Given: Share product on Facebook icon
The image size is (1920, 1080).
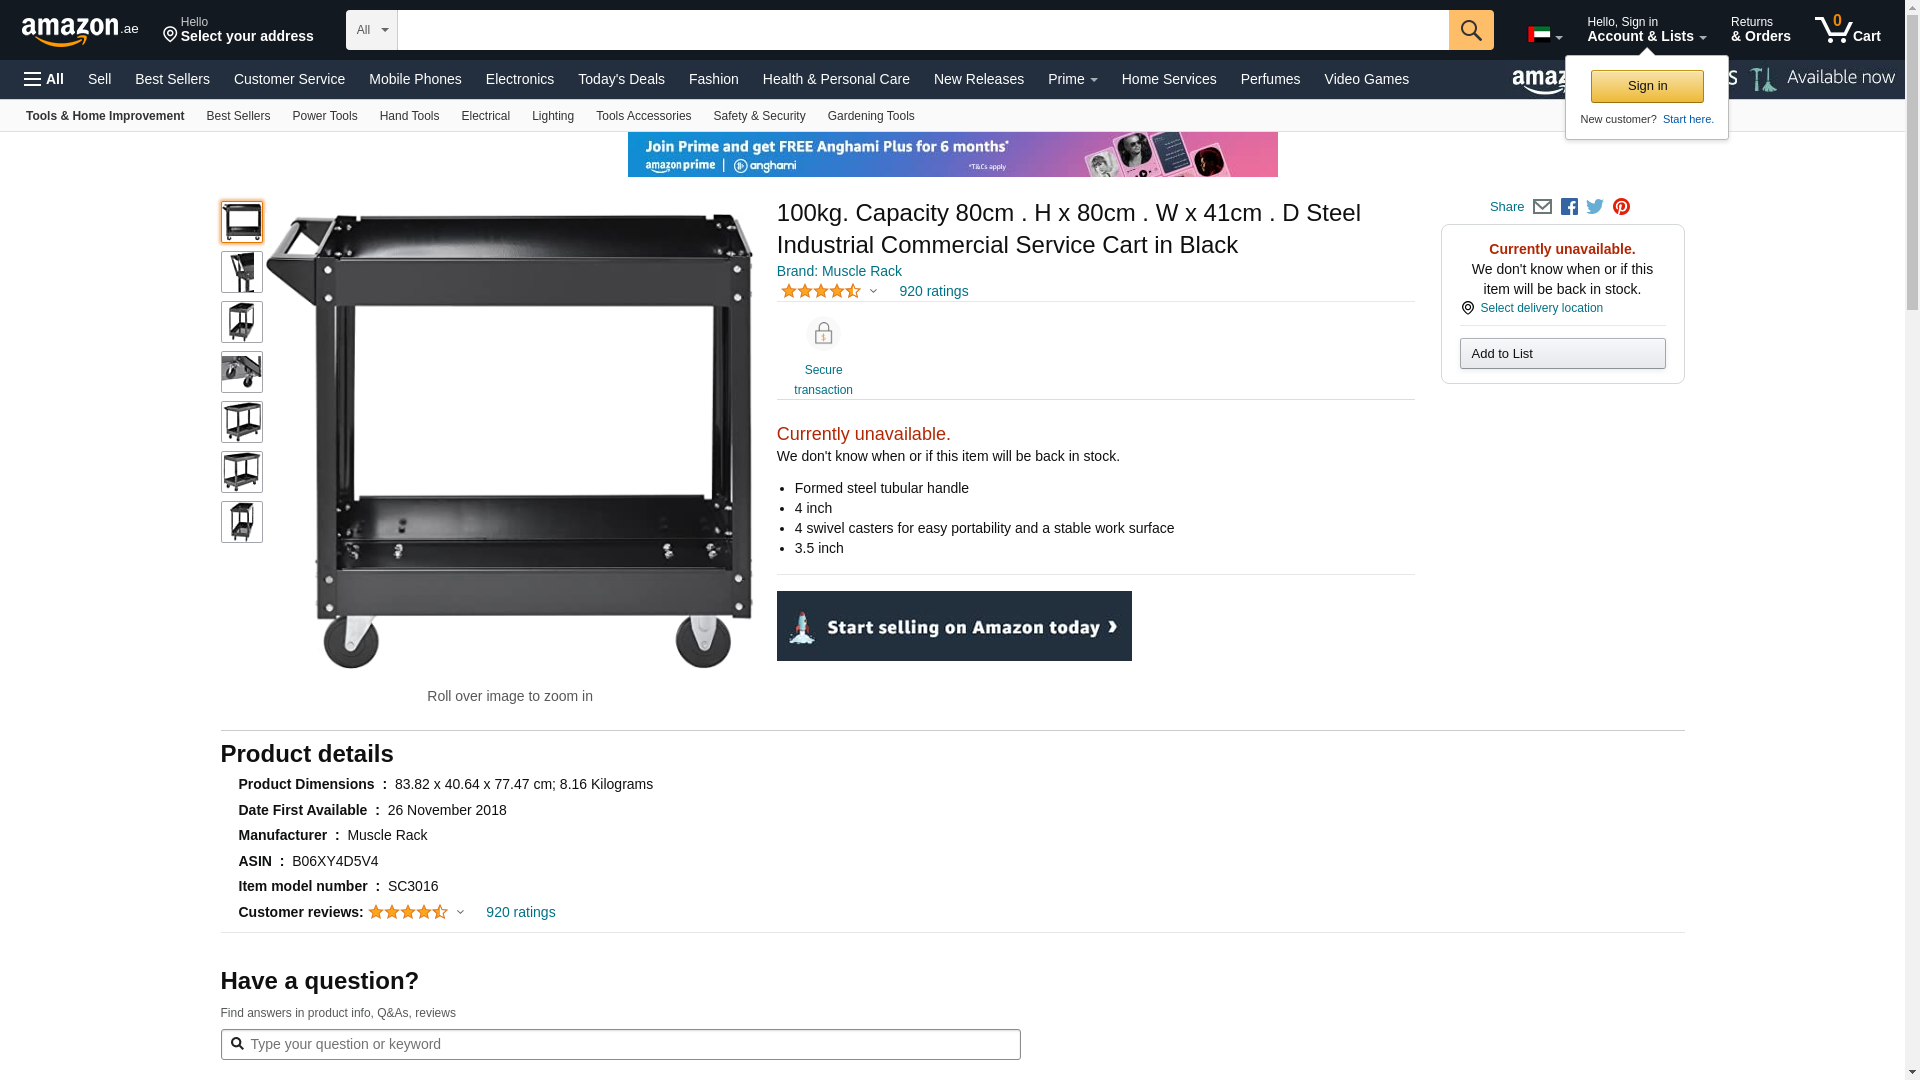Looking at the screenshot, I should (x=1569, y=207).
